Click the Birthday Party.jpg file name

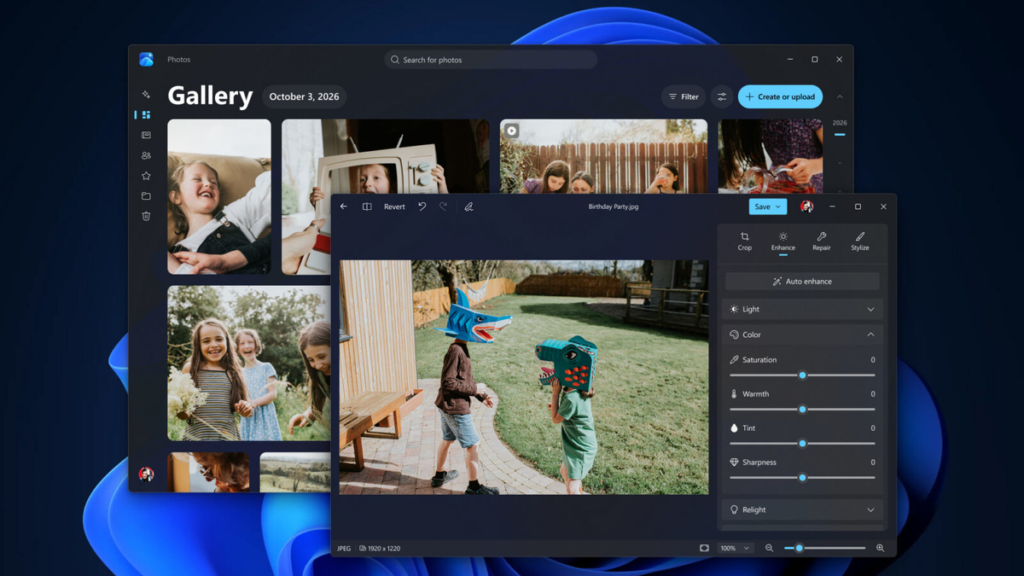click(x=613, y=206)
